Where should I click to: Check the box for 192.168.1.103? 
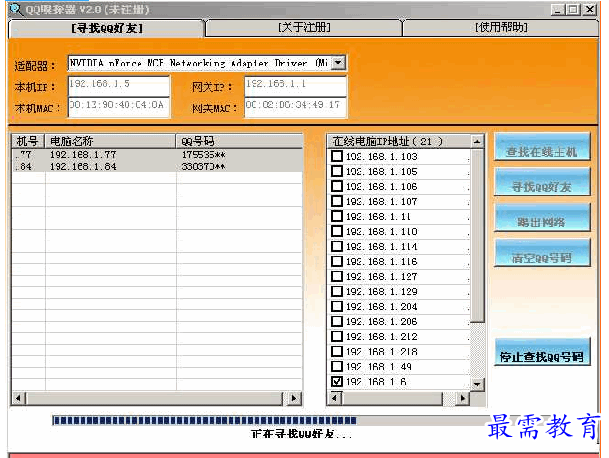pos(337,156)
